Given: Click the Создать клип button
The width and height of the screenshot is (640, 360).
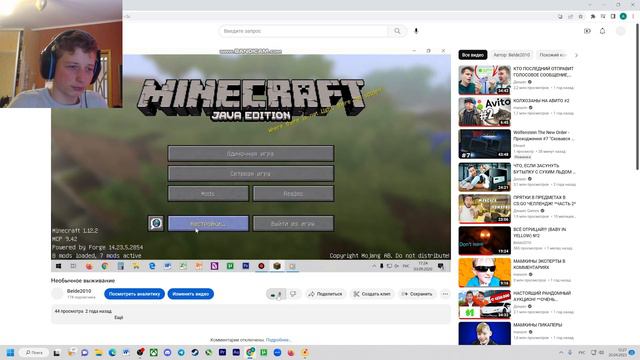Looking at the screenshot, I should point(372,294).
